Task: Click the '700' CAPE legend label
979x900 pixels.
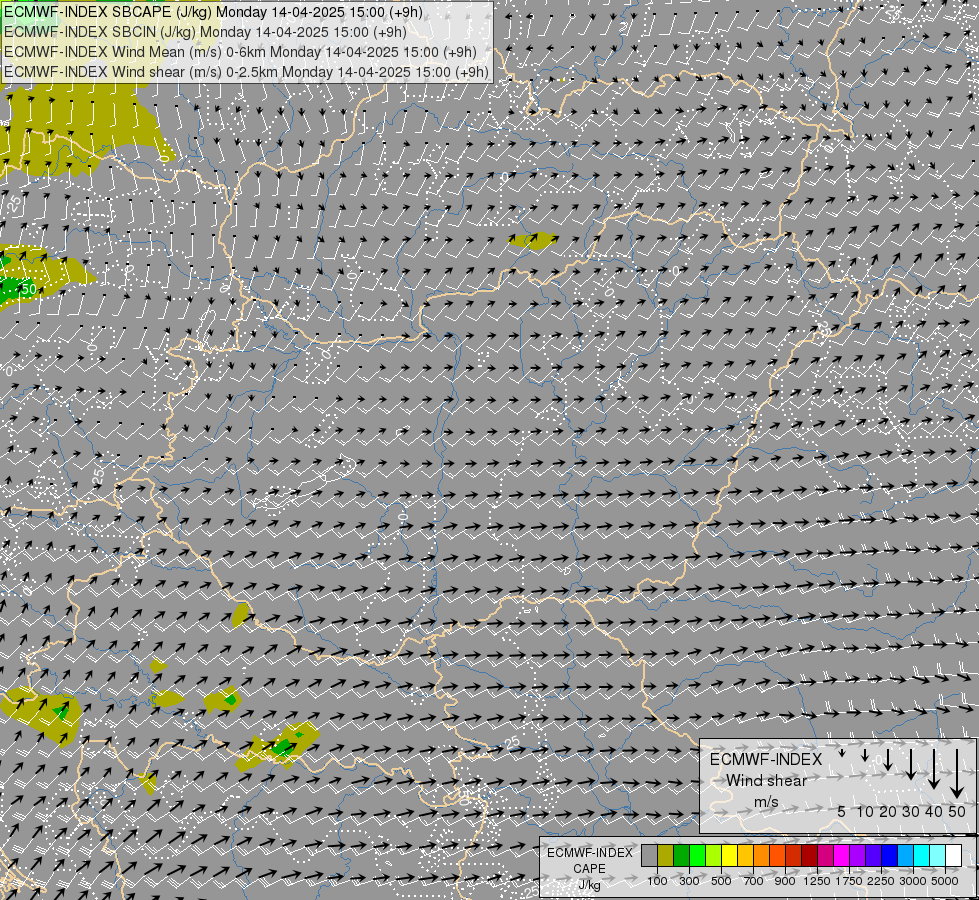Action: [754, 881]
